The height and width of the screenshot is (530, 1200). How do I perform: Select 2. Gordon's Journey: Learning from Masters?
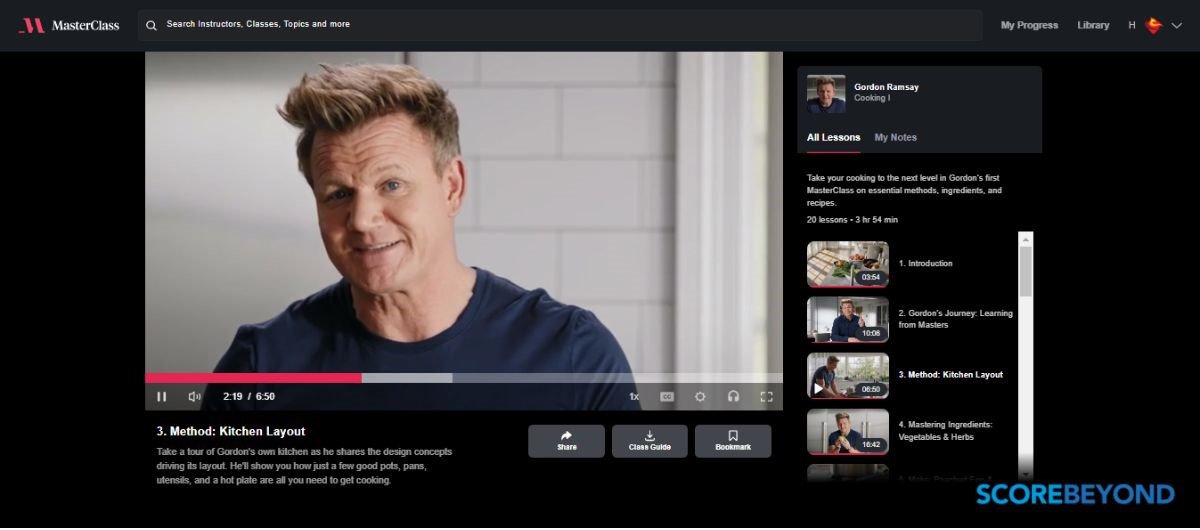(x=955, y=319)
